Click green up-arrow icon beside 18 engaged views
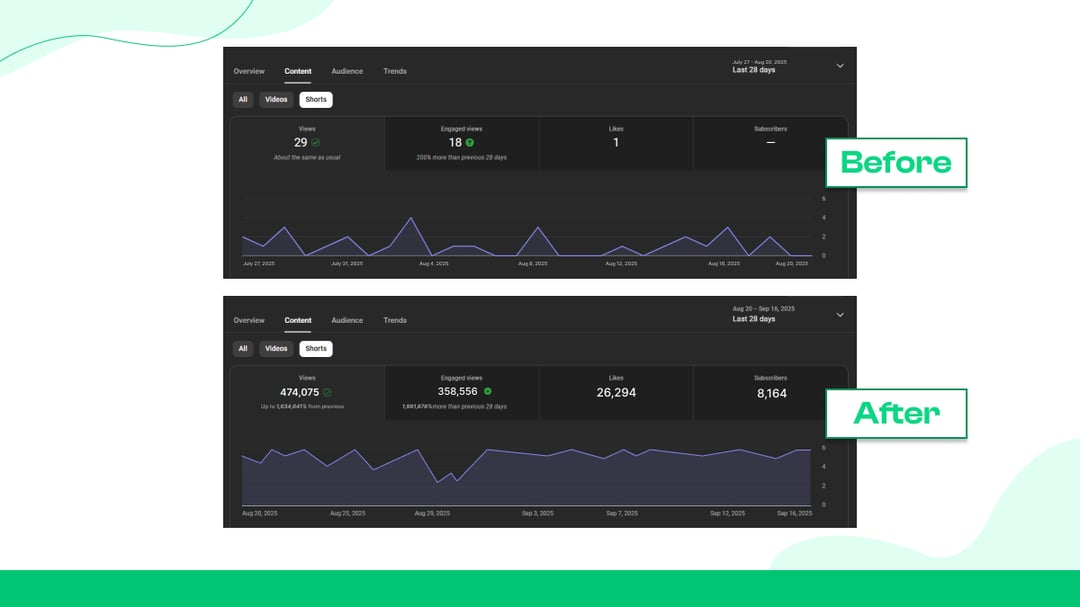This screenshot has width=1080, height=607. click(x=470, y=143)
